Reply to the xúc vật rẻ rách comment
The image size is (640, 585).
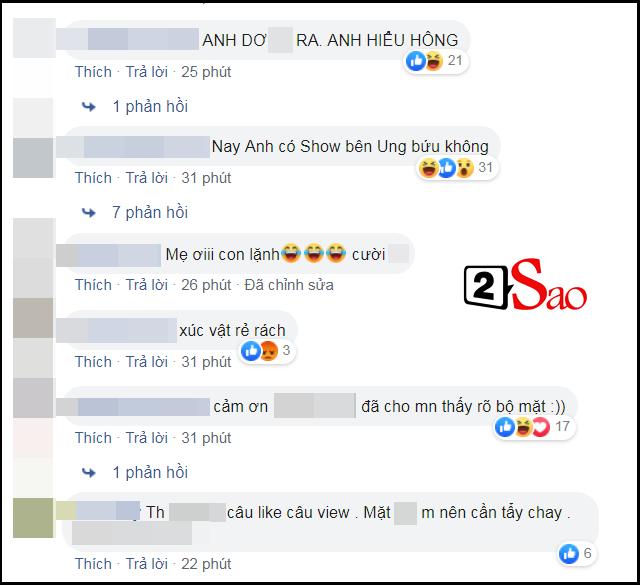[x=147, y=362]
